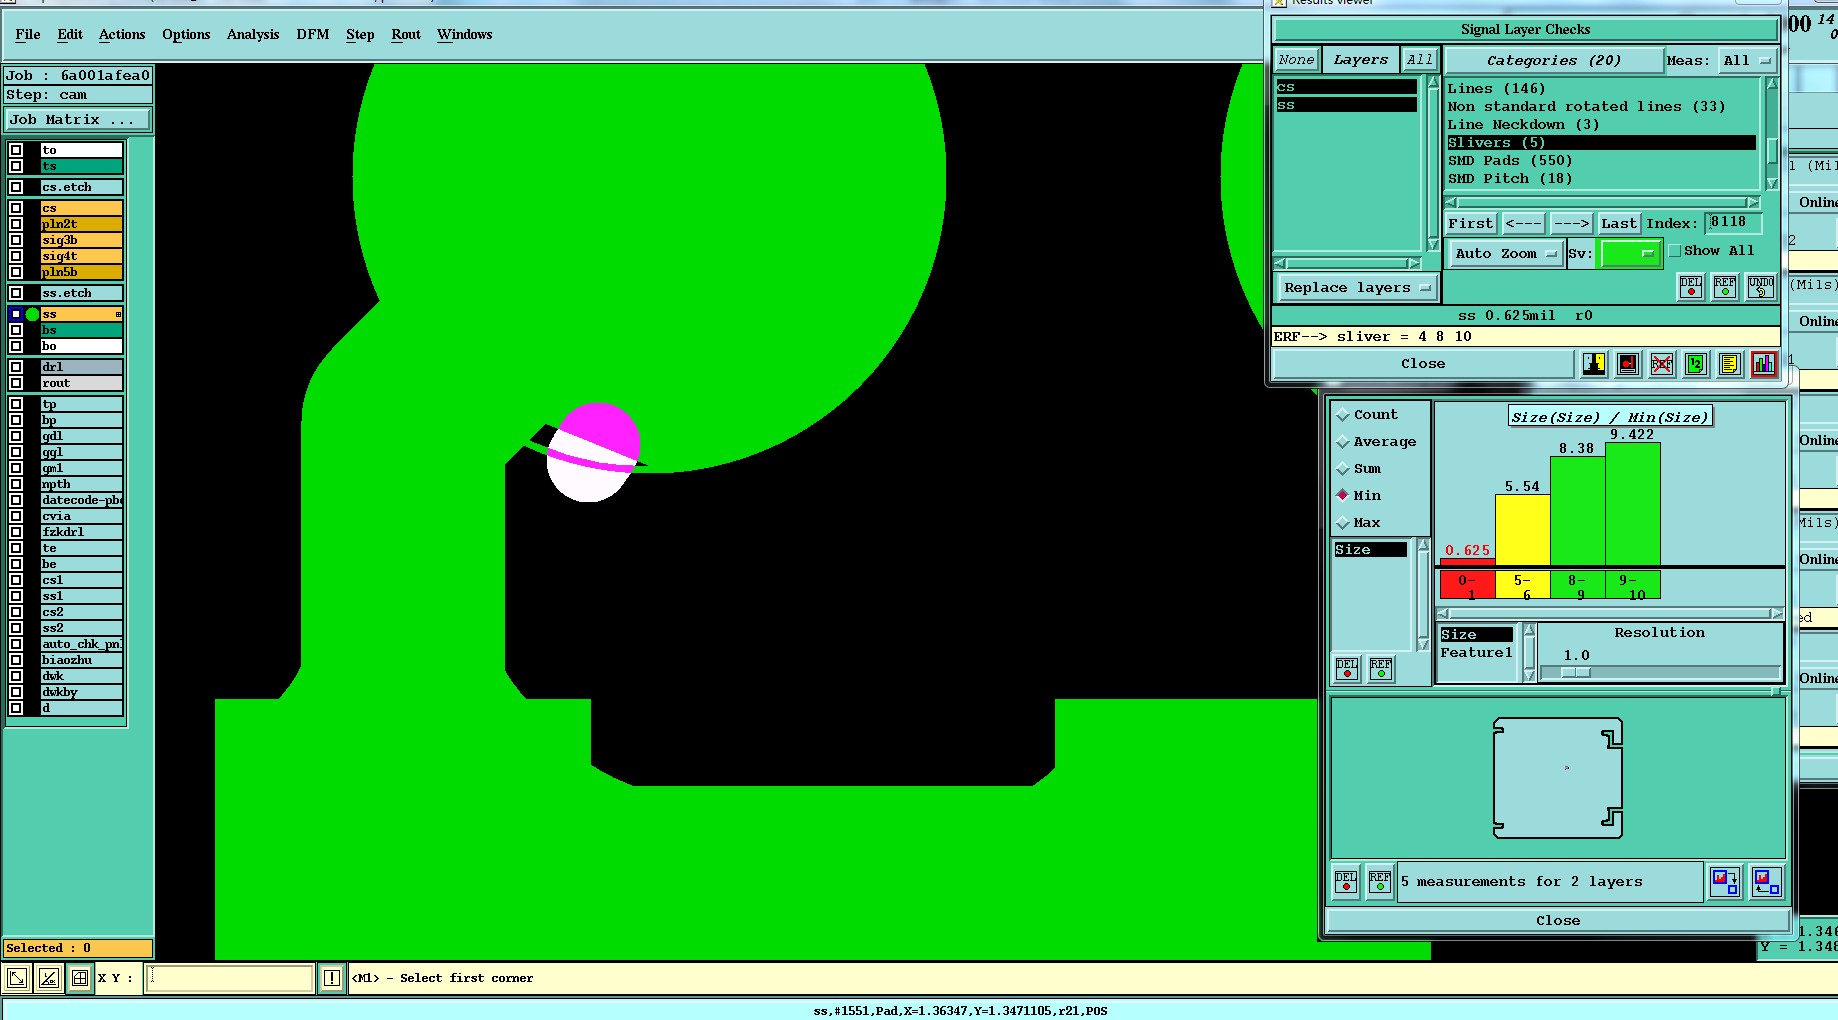Click the Resolution slider handle
1838x1020 pixels.
pyautogui.click(x=1575, y=673)
